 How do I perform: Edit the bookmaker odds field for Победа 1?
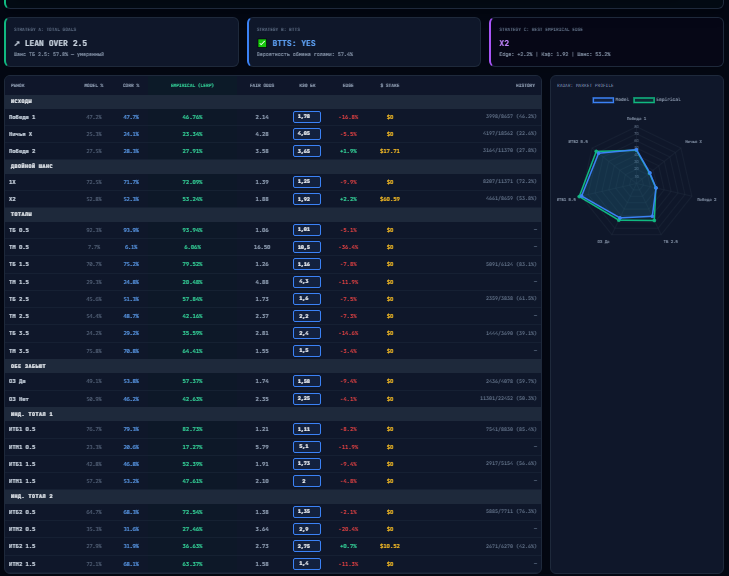click(307, 117)
